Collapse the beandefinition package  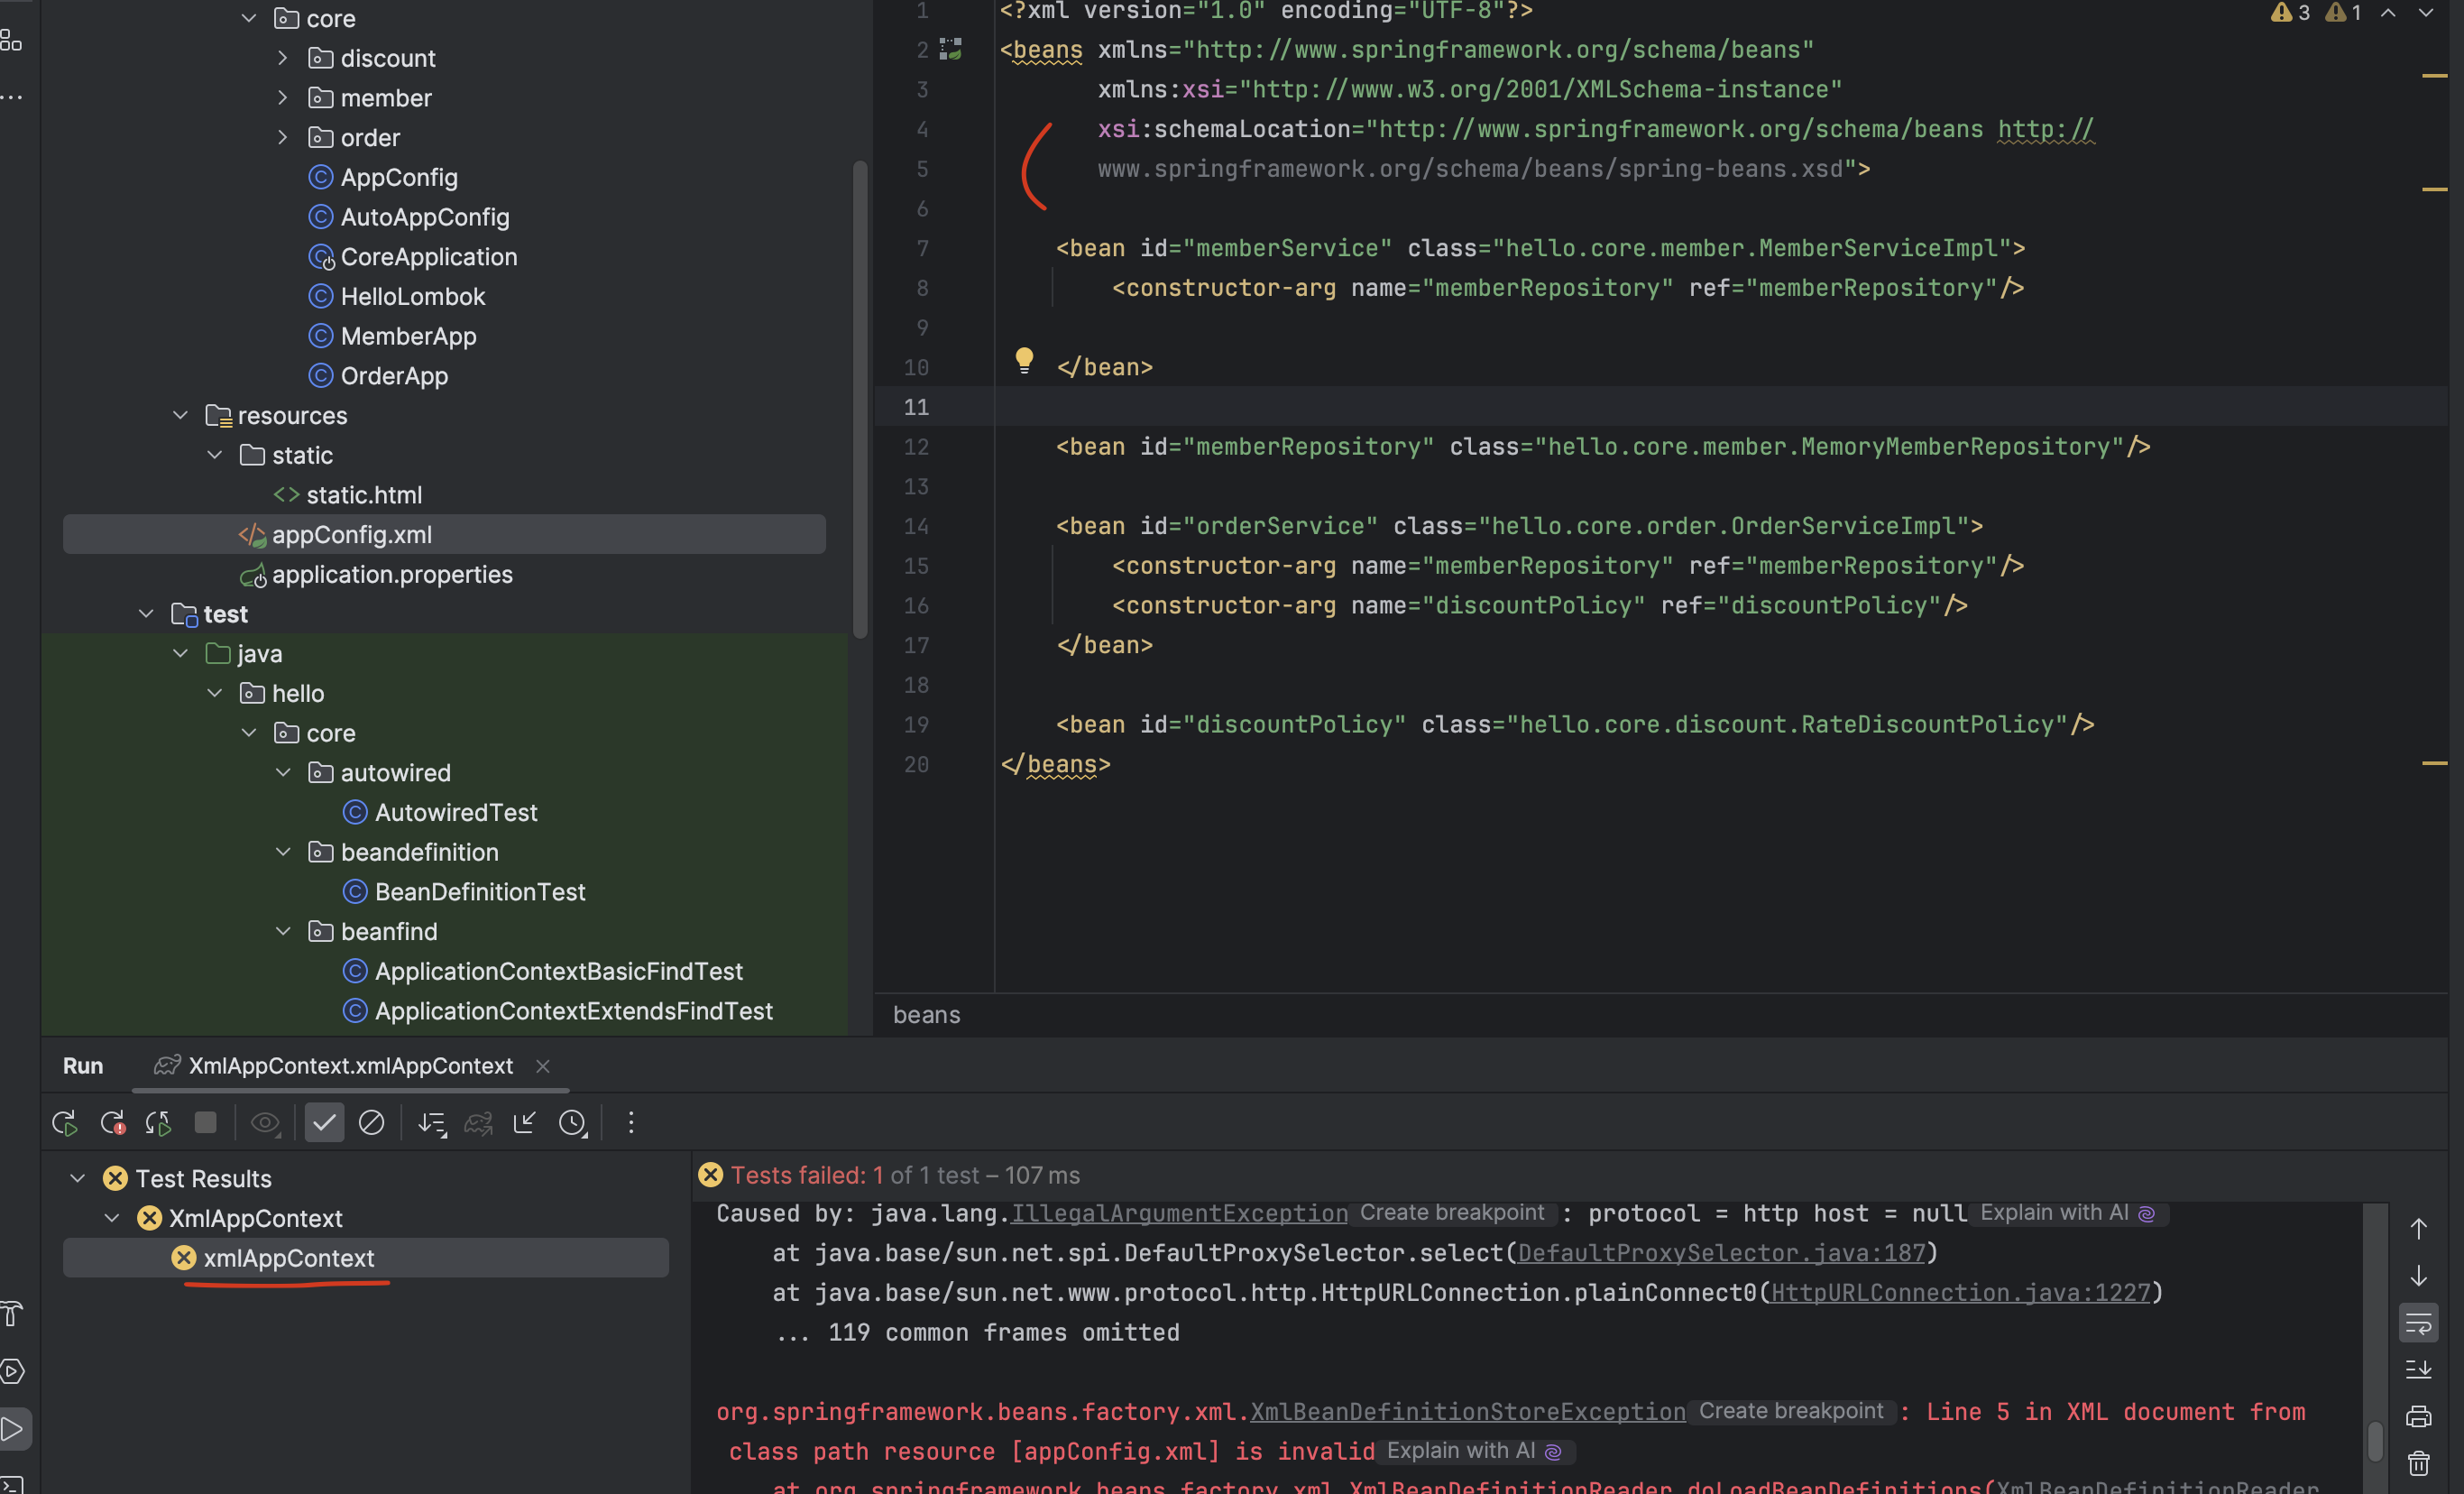click(283, 852)
